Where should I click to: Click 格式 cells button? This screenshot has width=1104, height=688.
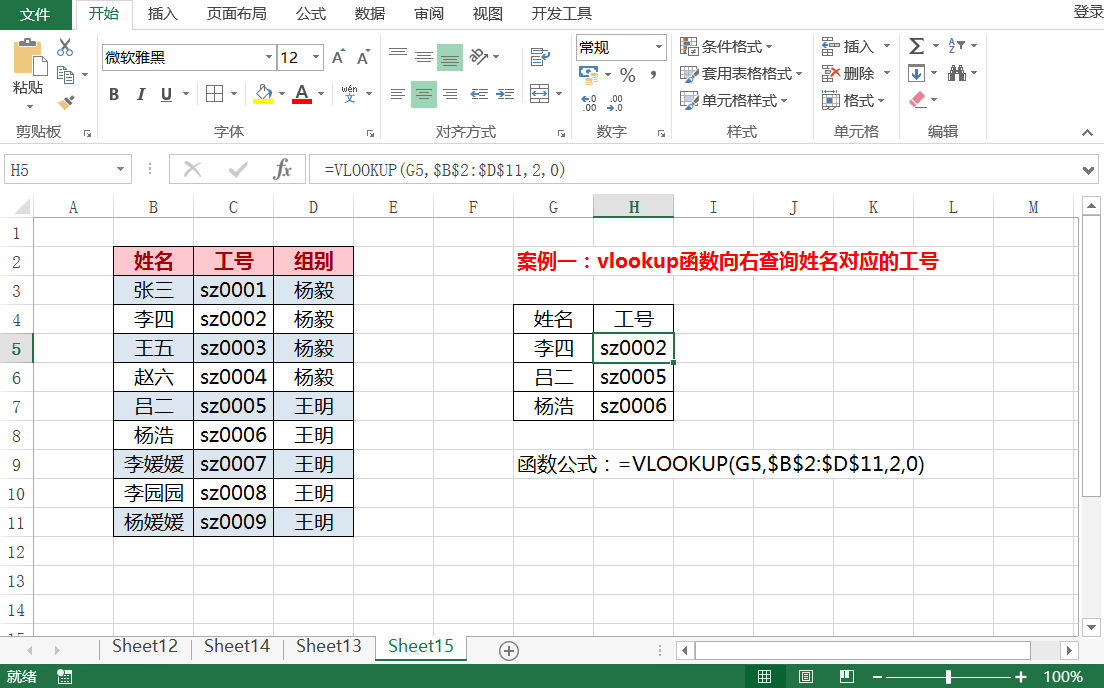[853, 101]
